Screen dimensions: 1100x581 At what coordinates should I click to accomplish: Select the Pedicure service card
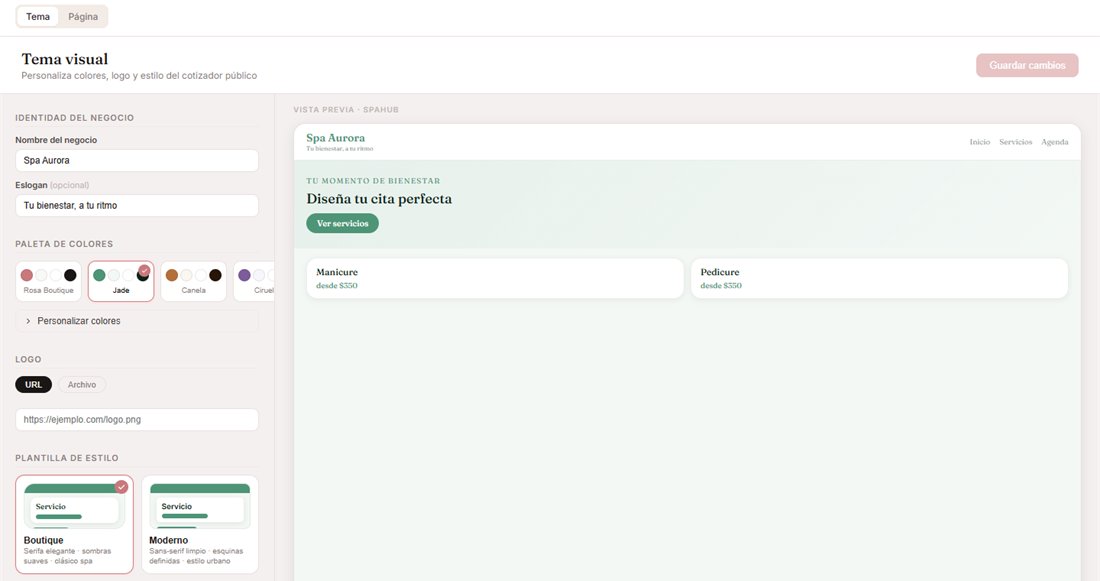click(x=879, y=278)
